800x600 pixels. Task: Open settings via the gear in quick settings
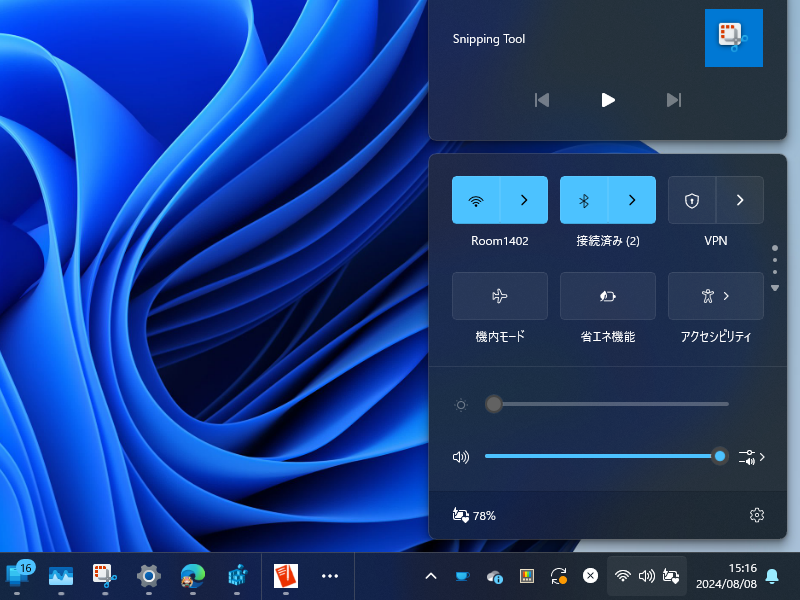click(x=757, y=515)
